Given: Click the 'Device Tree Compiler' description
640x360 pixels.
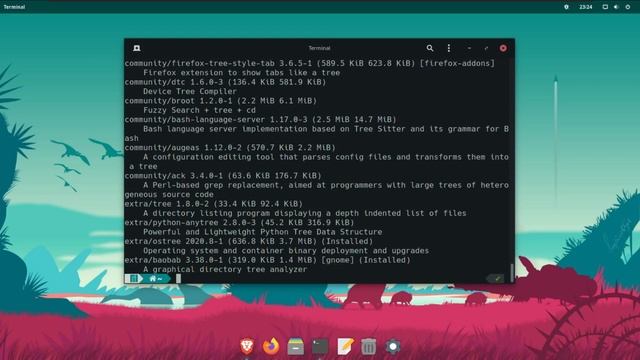Looking at the screenshot, I should click(x=190, y=91).
